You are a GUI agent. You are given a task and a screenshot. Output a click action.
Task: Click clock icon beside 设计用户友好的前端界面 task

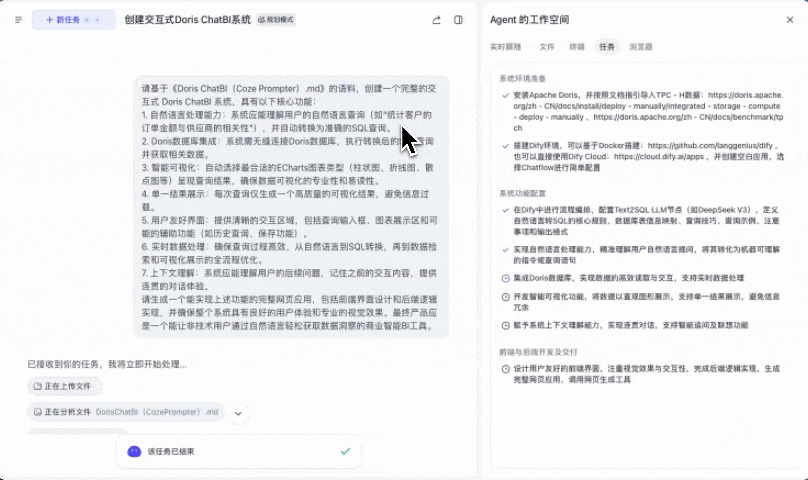506,369
